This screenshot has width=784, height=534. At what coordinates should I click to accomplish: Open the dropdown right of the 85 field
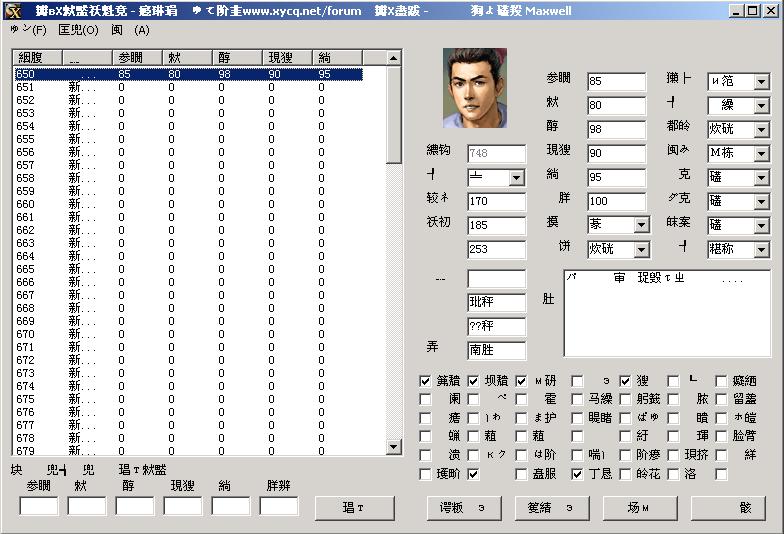coord(761,81)
